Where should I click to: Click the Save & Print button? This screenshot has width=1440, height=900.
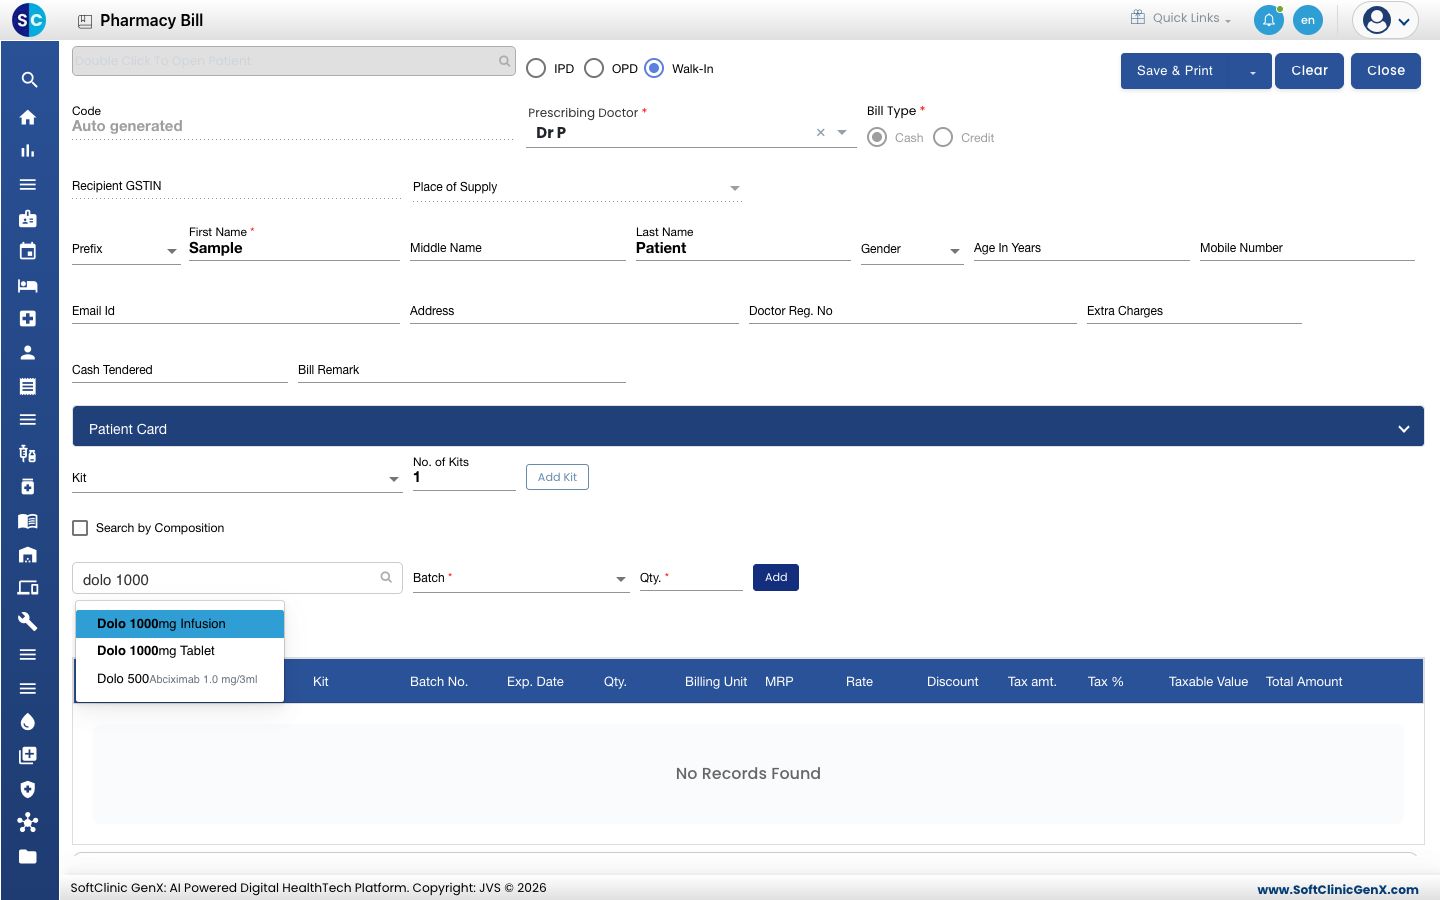point(1175,71)
